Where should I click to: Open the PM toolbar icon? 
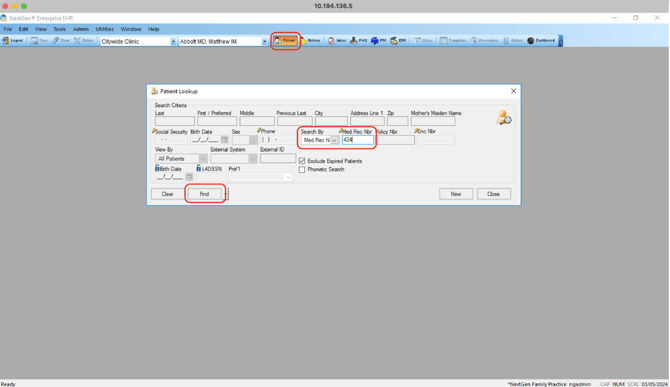pos(379,41)
